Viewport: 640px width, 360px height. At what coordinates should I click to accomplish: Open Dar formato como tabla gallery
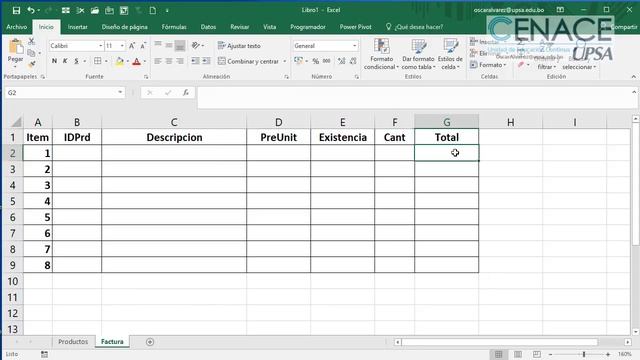click(418, 54)
